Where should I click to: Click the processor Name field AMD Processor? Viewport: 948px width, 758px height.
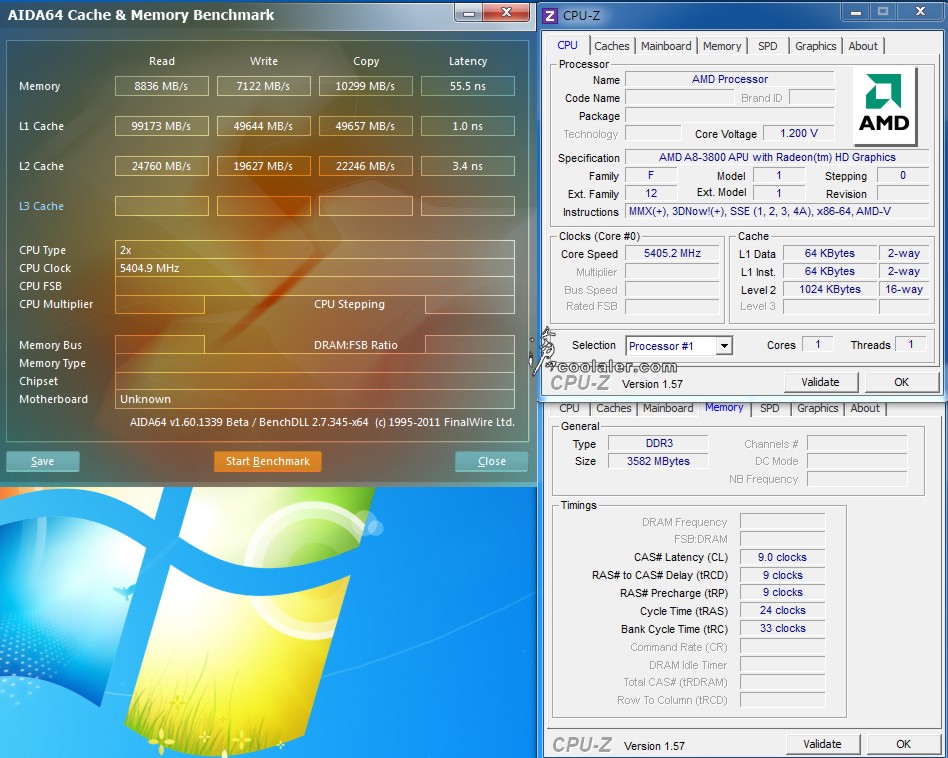(730, 79)
